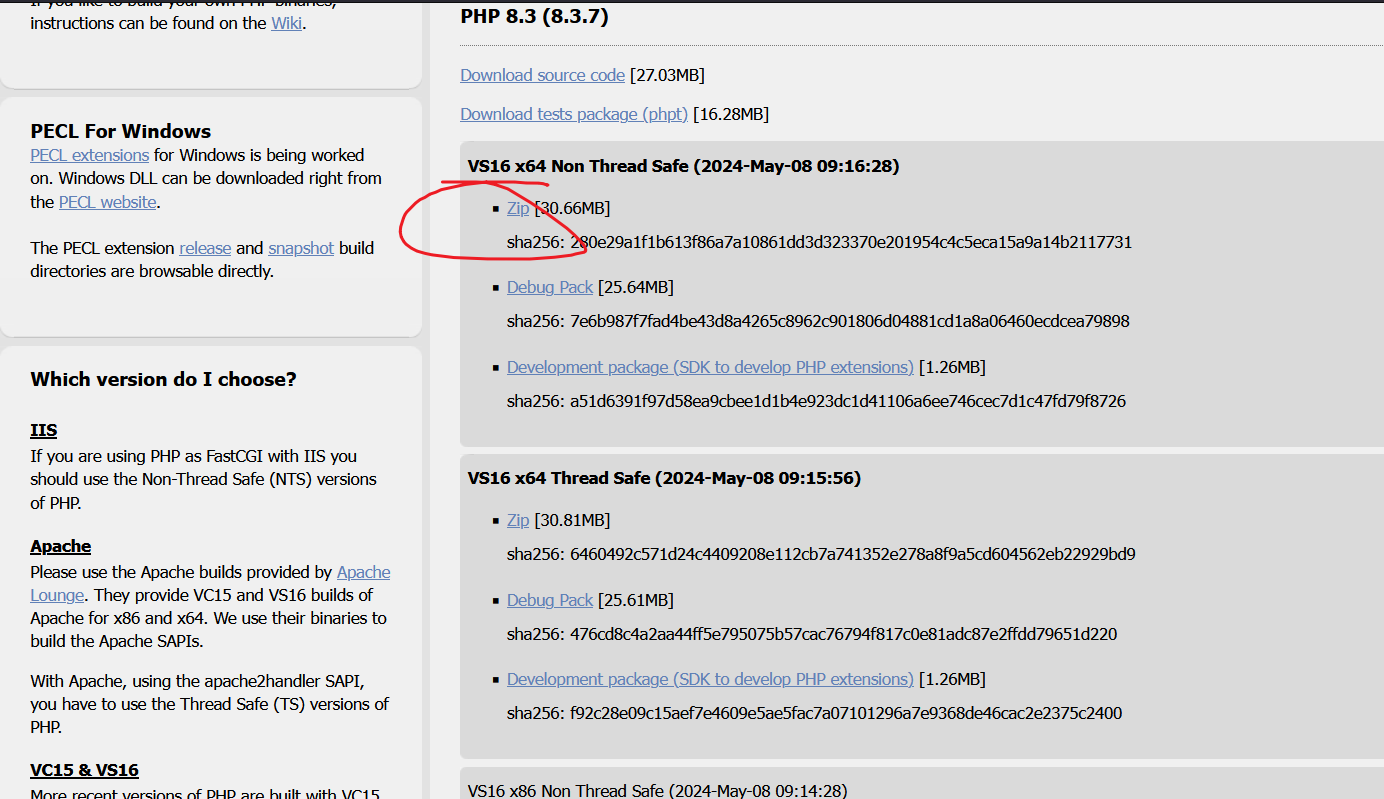The width and height of the screenshot is (1384, 799).
Task: Click the VS16 x64 Thread Safe heading
Action: point(664,478)
